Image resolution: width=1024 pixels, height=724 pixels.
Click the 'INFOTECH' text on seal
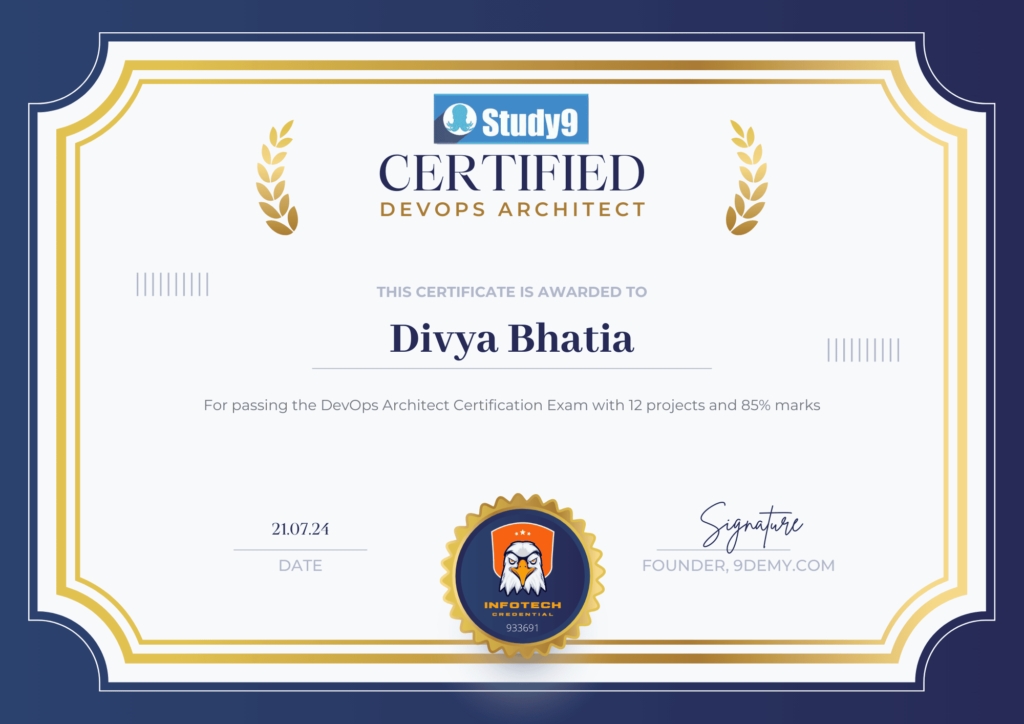coord(522,605)
